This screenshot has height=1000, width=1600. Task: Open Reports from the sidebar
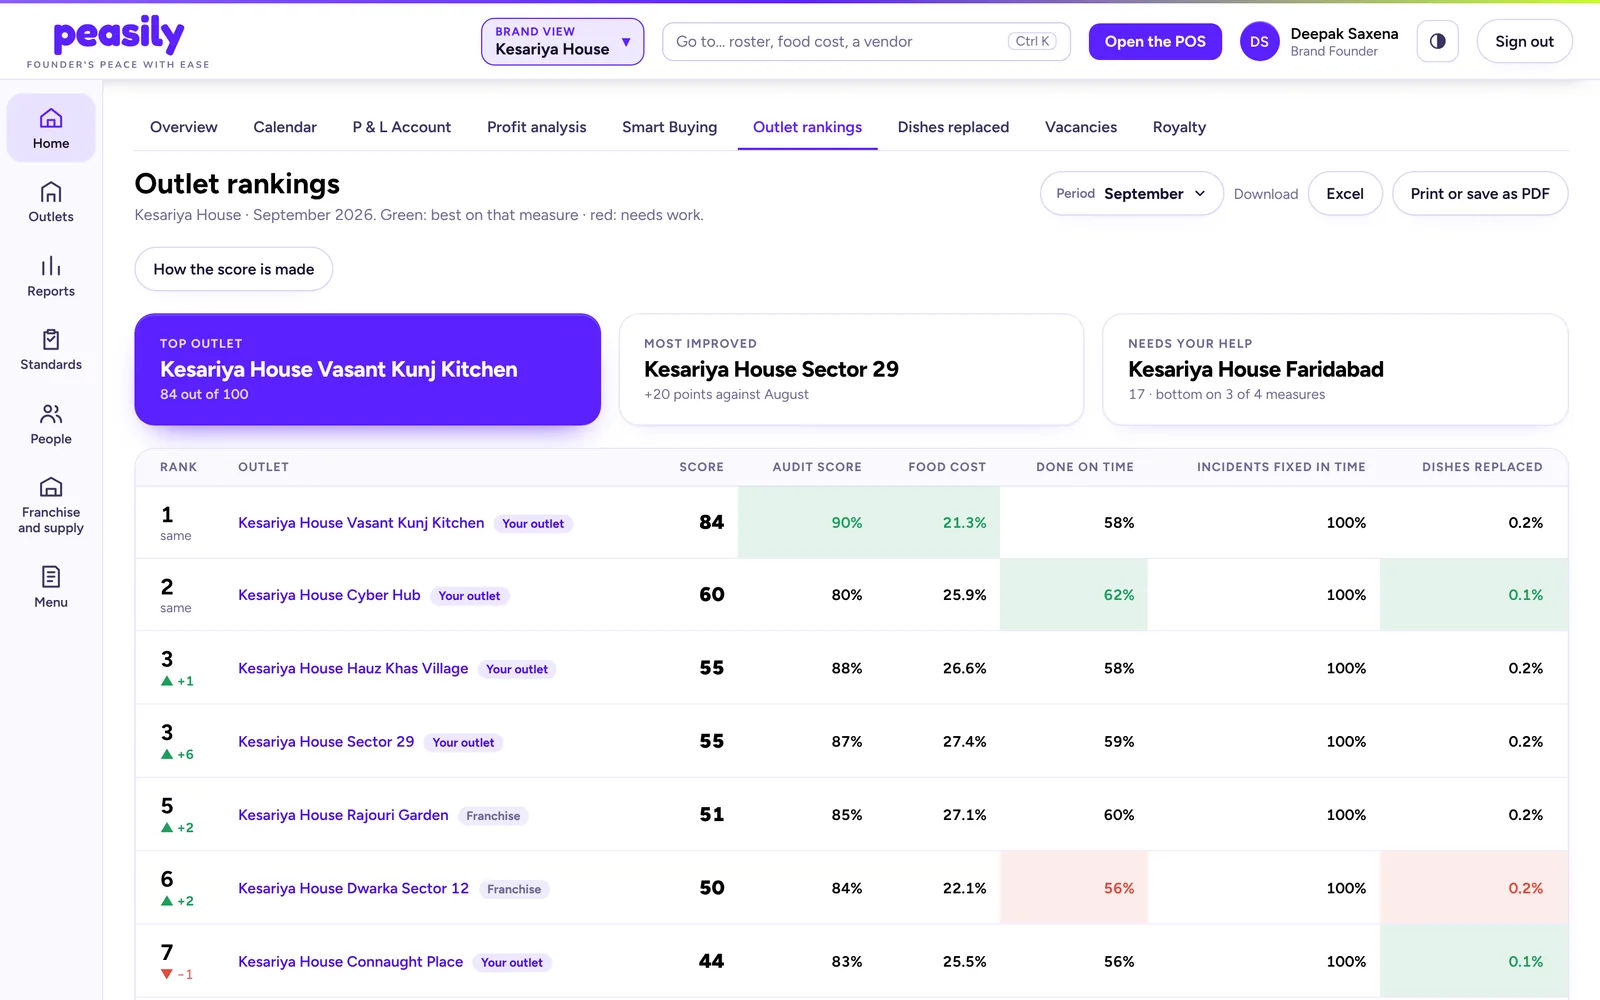[x=51, y=276]
